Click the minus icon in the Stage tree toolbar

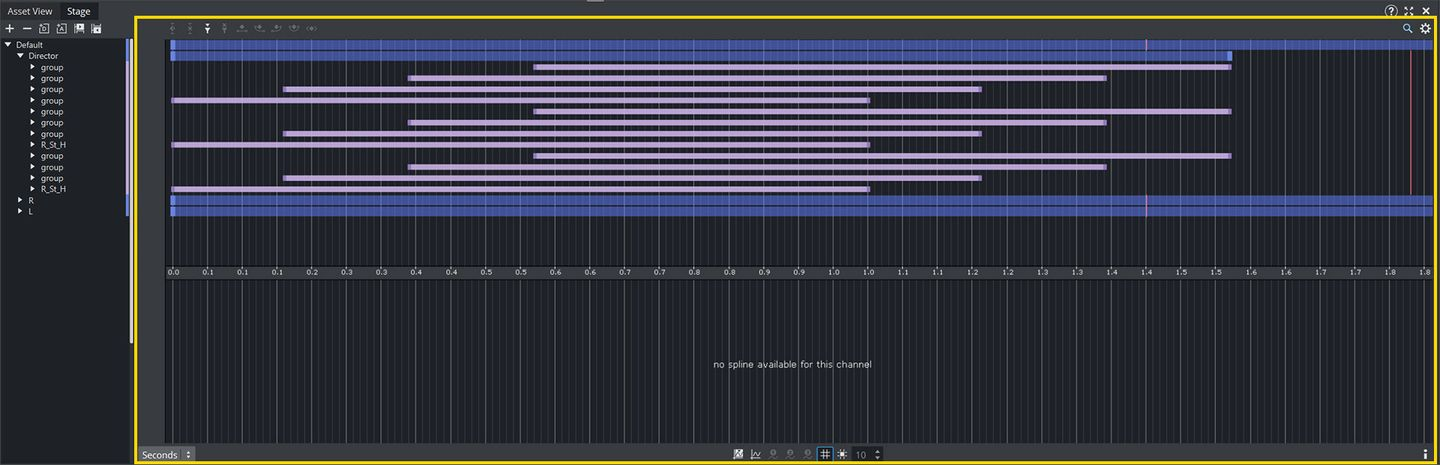click(27, 29)
